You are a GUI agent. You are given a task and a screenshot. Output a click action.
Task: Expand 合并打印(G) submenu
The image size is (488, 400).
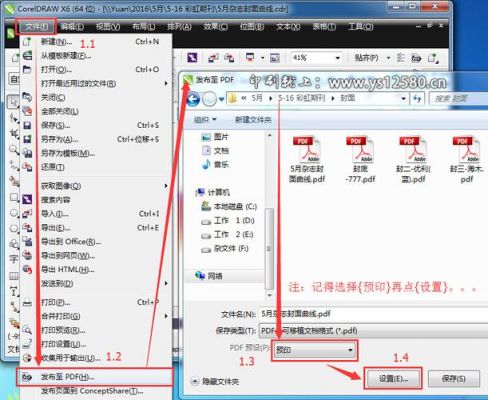coord(97,316)
